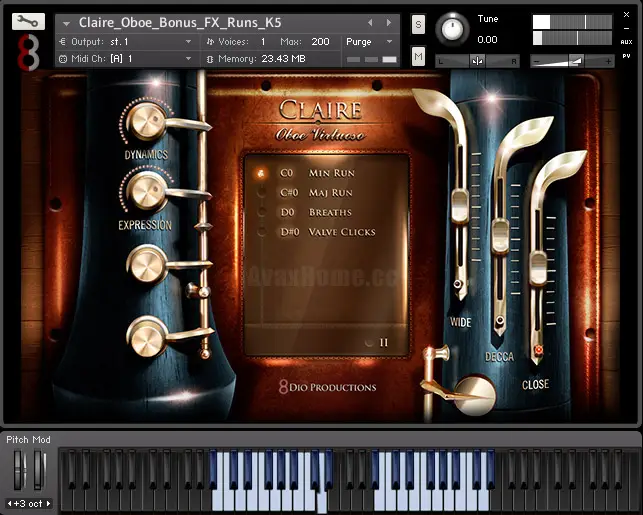Open instrument edit mode with wrench icon
Screen dimensions: 643x515
point(28,21)
